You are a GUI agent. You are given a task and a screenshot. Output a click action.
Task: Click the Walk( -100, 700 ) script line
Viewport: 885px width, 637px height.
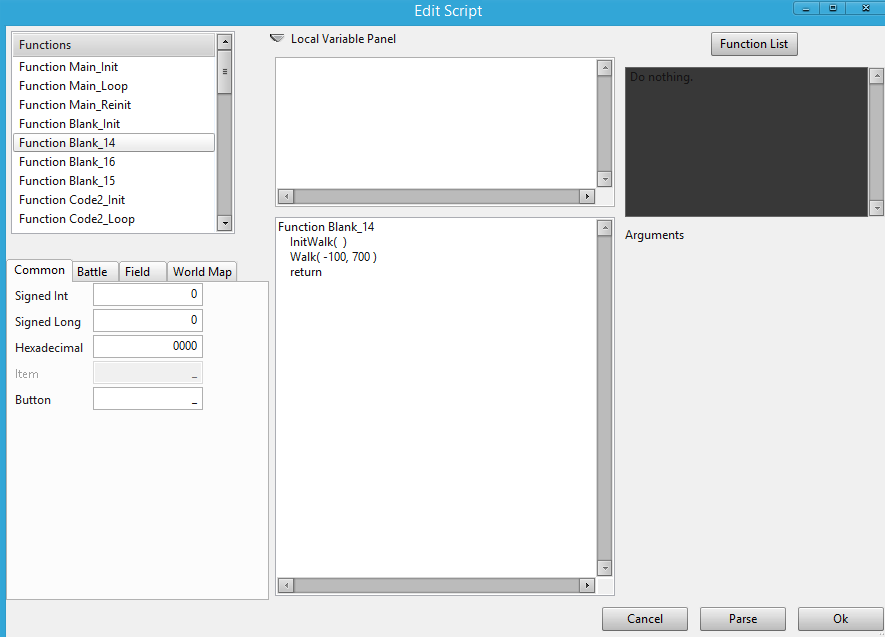point(333,257)
